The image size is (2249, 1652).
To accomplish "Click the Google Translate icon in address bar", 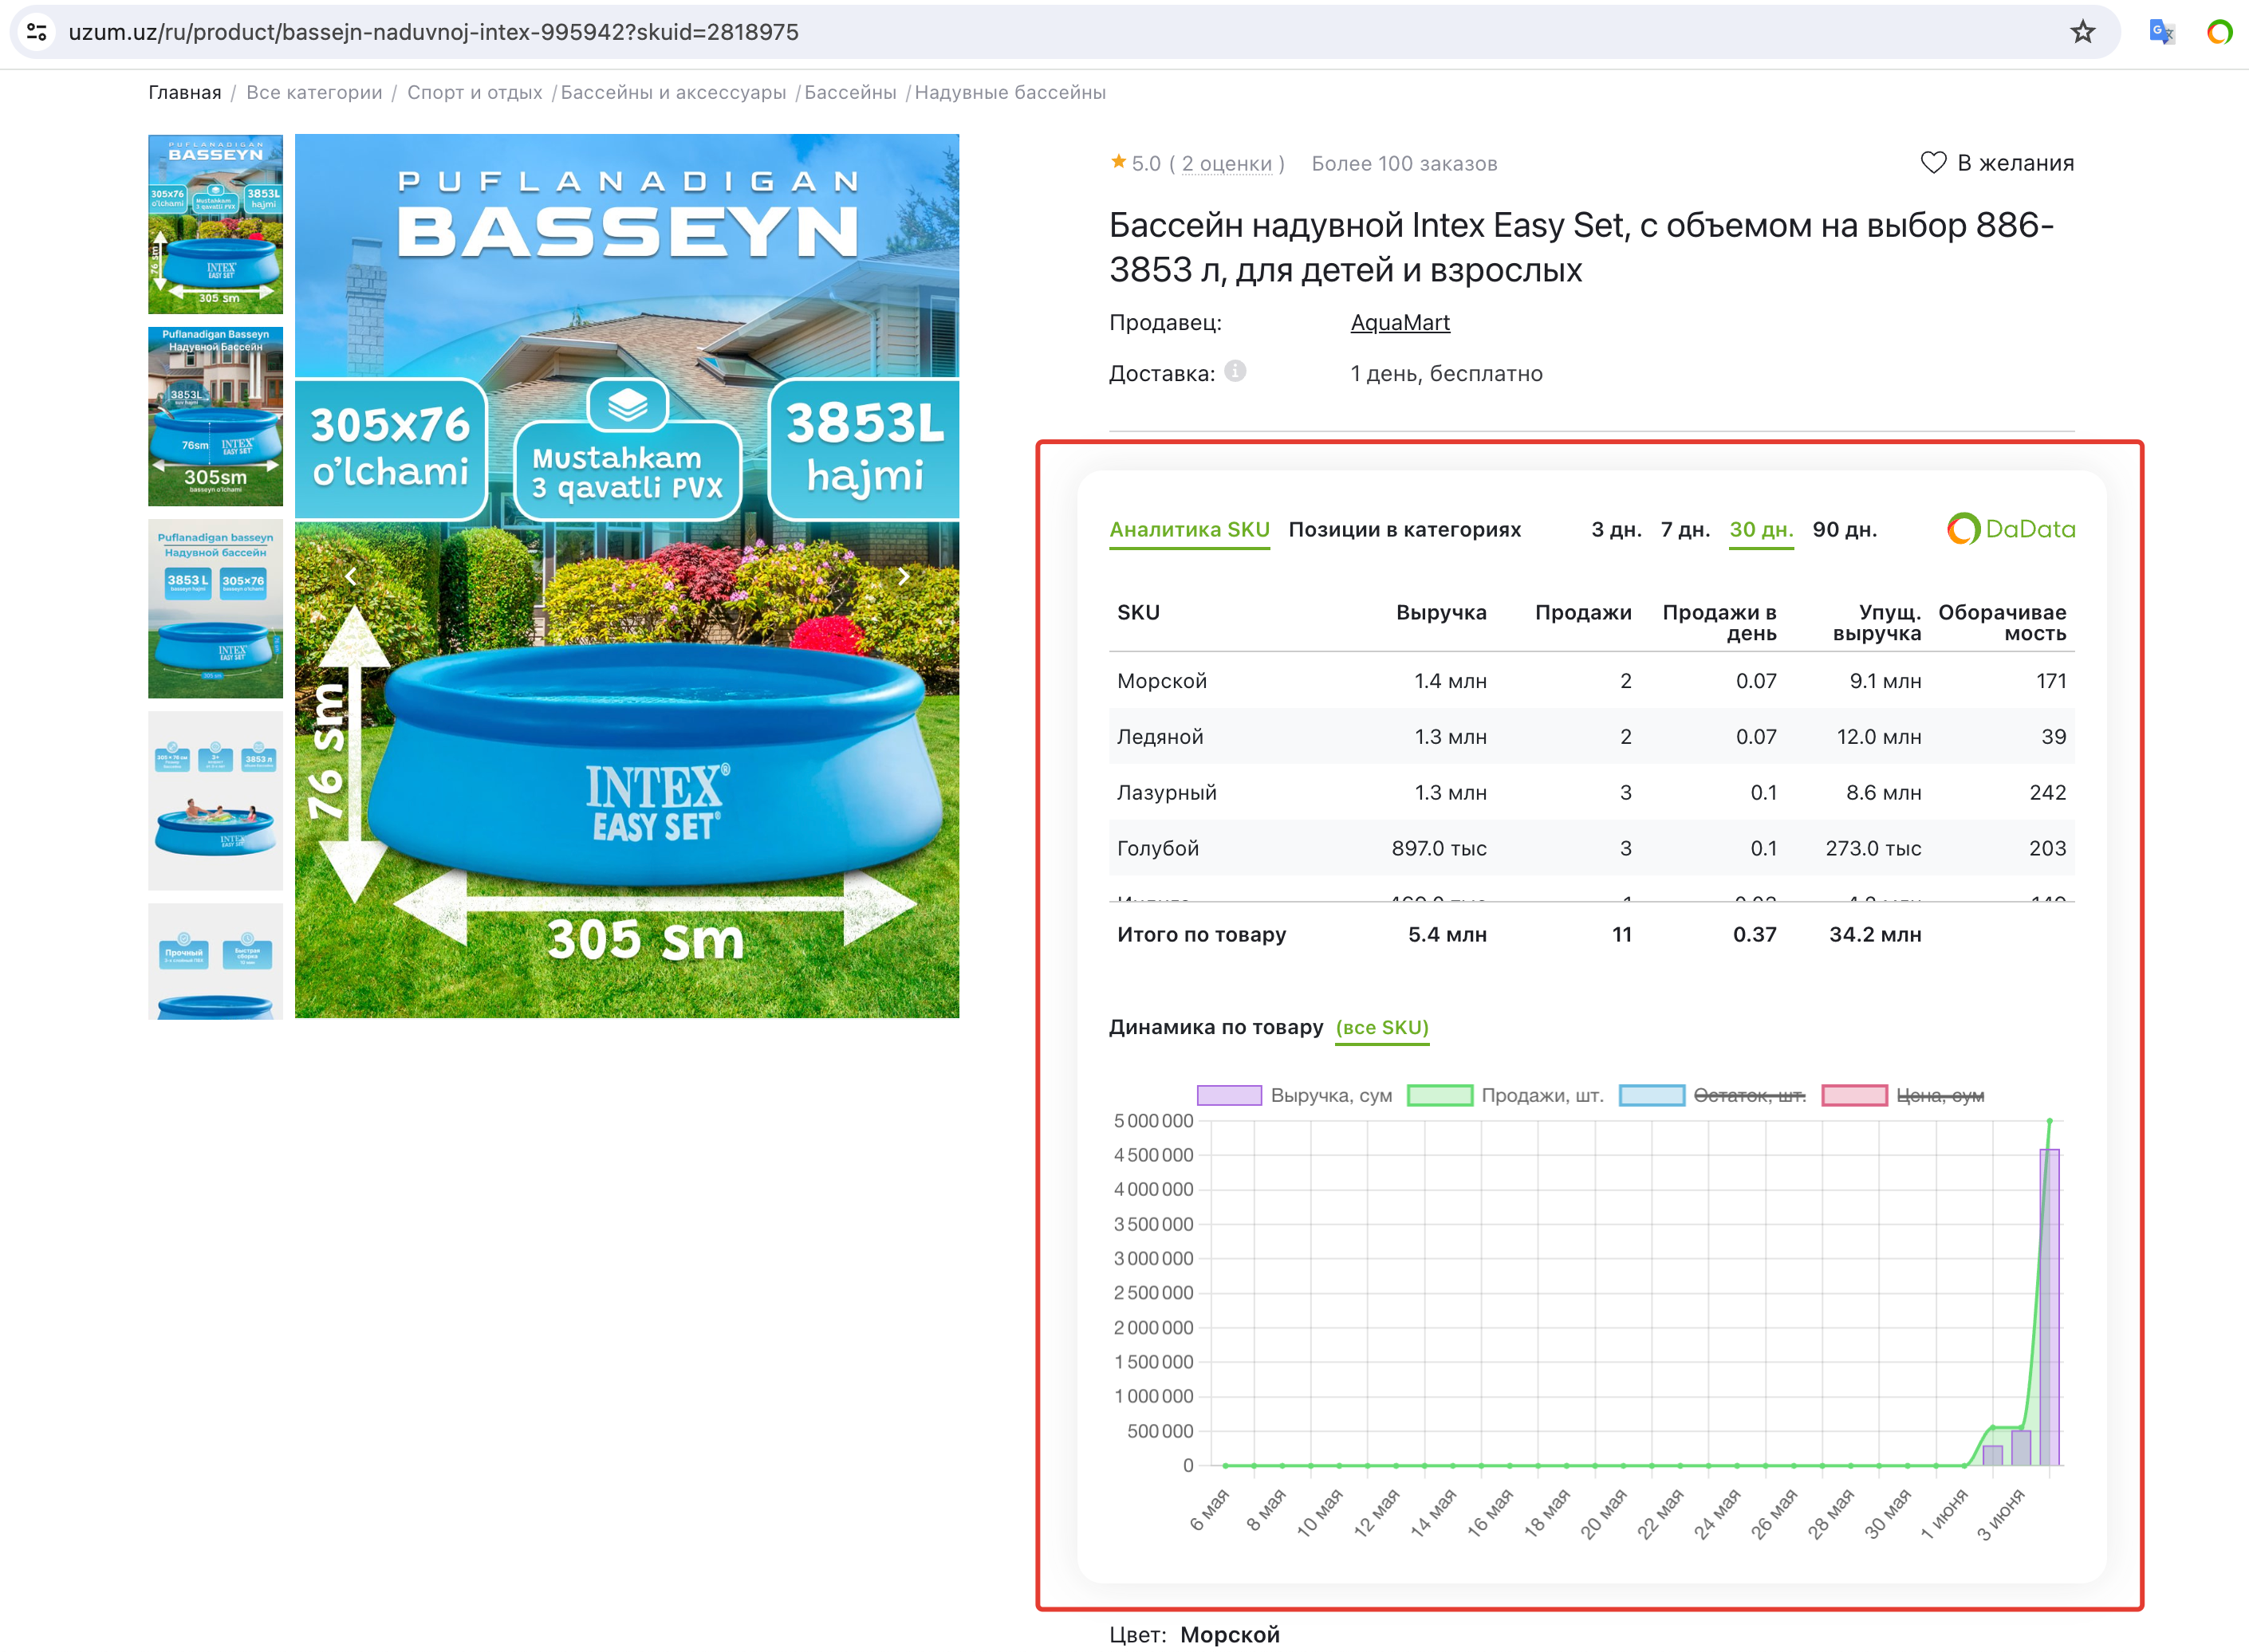I will click(x=2161, y=32).
